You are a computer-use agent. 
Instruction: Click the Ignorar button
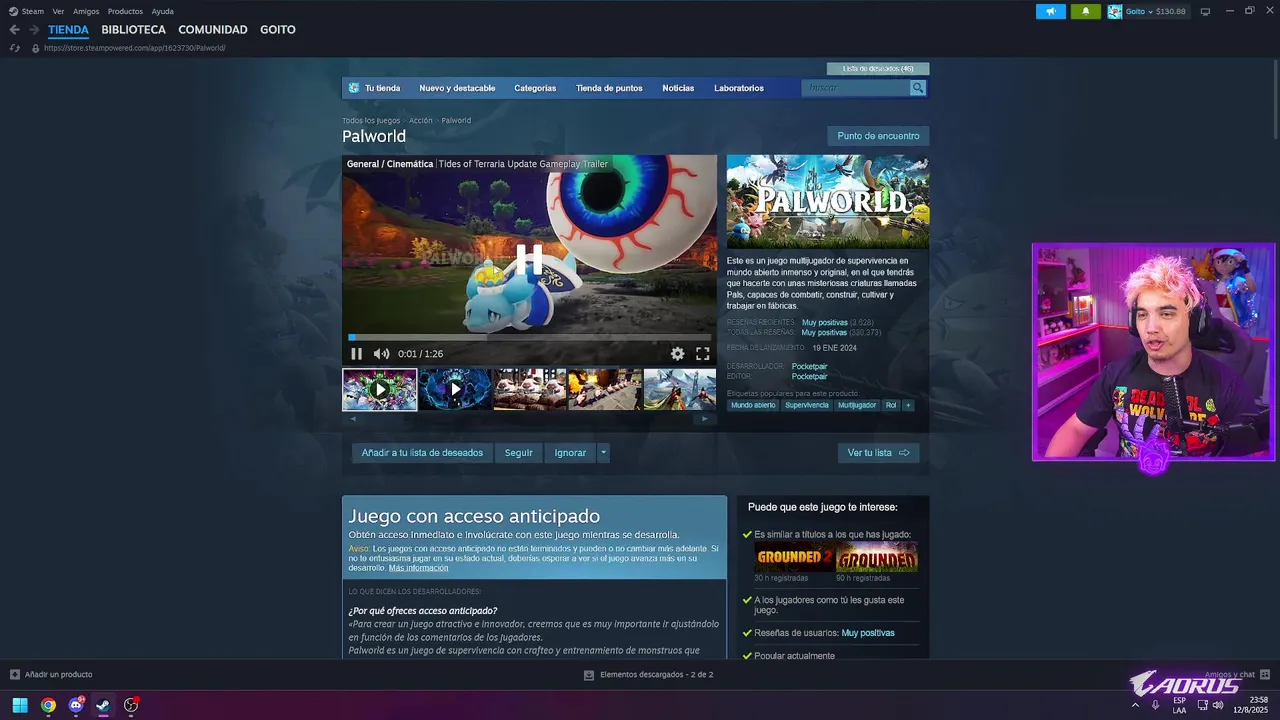pyautogui.click(x=570, y=453)
